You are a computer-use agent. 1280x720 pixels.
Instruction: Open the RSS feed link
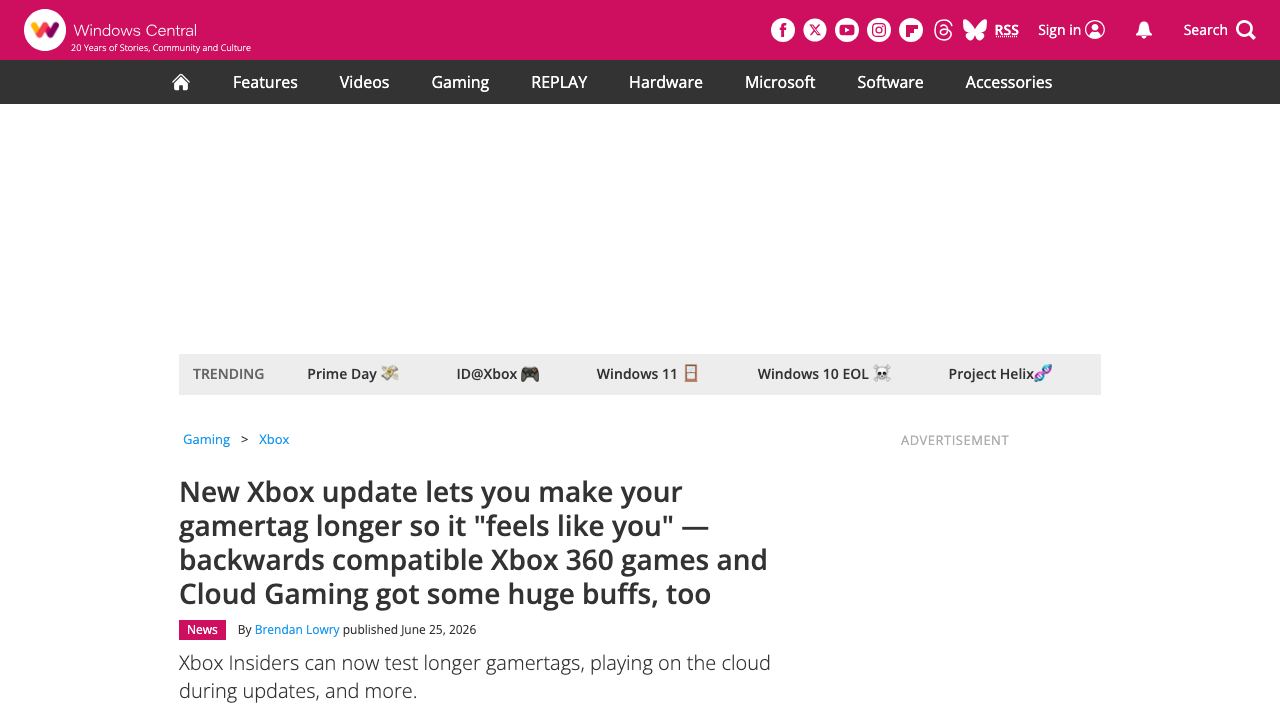[x=1007, y=30]
